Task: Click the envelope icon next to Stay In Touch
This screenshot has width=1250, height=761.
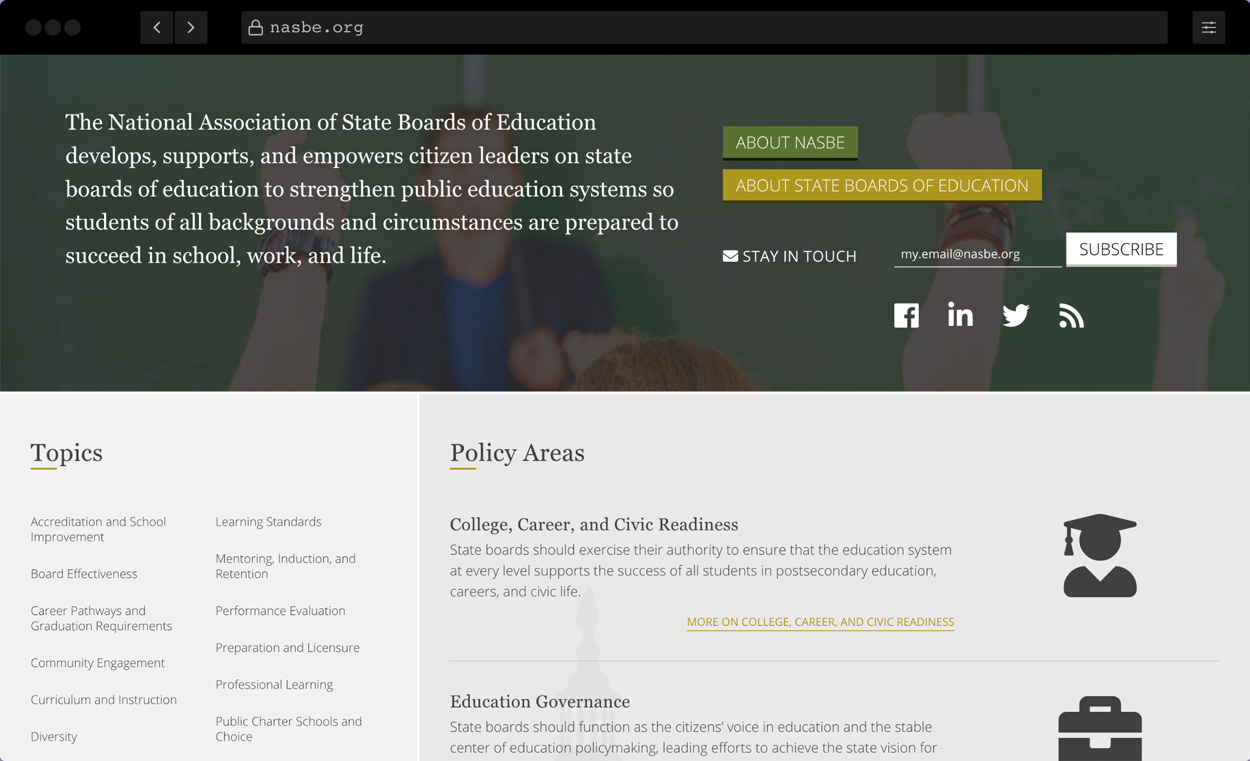Action: 730,255
